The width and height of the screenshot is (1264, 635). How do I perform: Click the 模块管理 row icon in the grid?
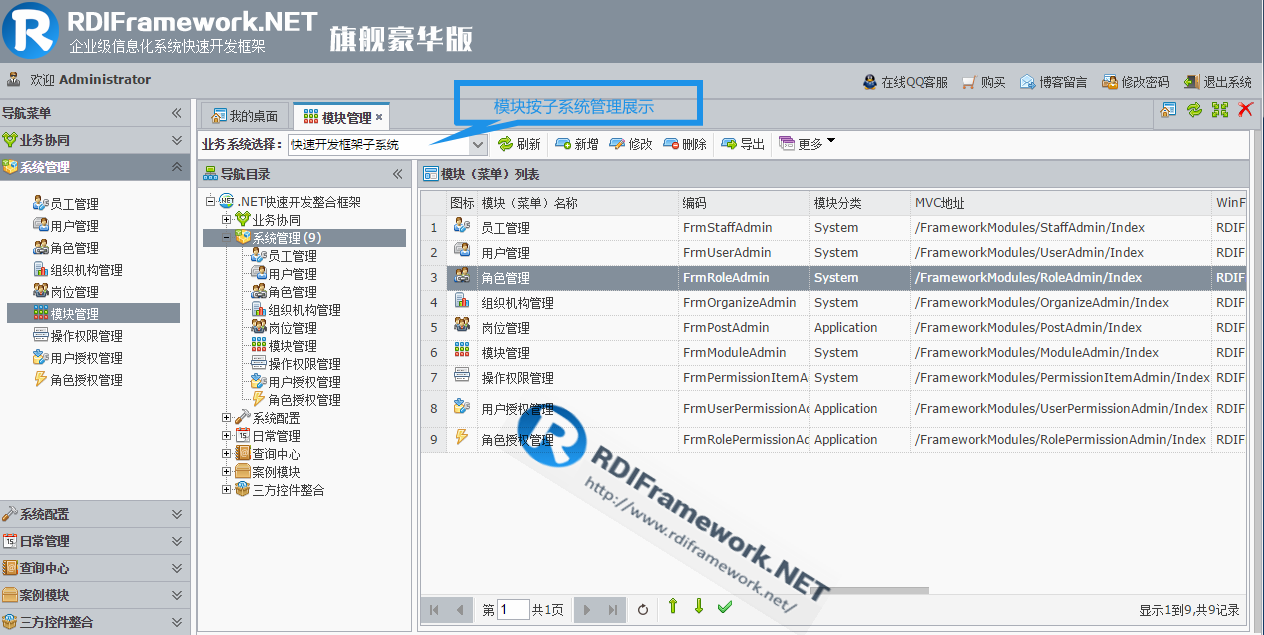click(462, 351)
